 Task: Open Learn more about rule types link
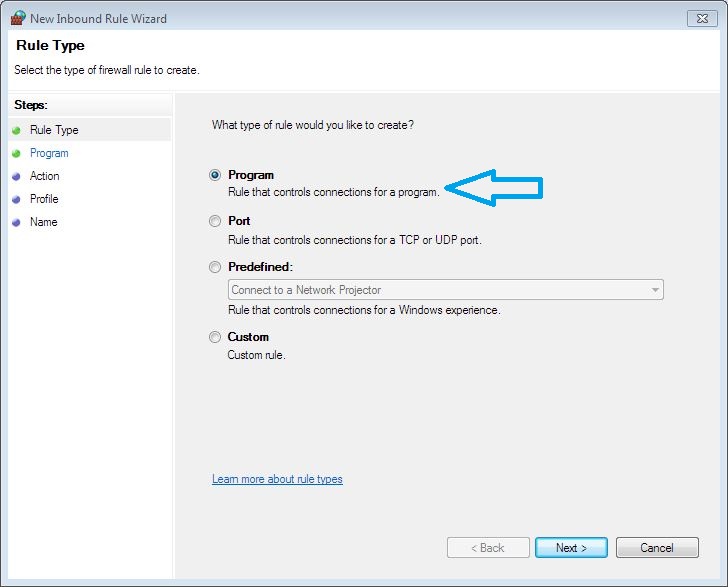(x=277, y=479)
